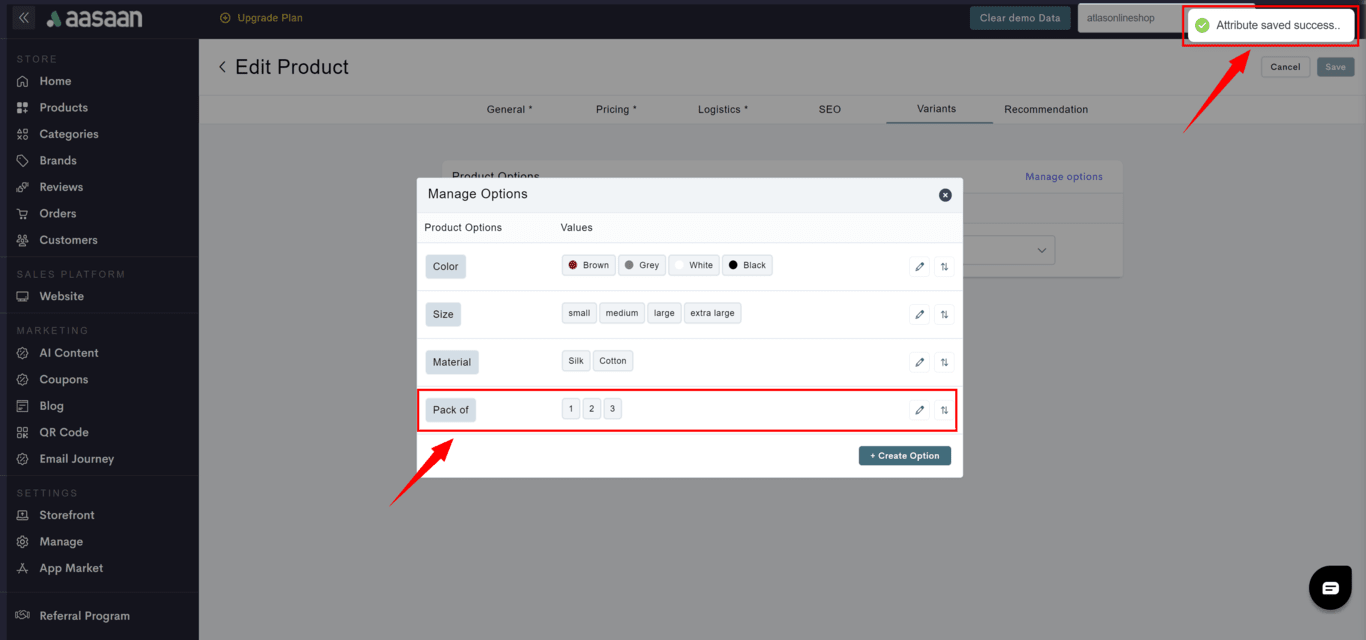Click the 'extra large' size value chip
The image size is (1366, 640).
[712, 313]
